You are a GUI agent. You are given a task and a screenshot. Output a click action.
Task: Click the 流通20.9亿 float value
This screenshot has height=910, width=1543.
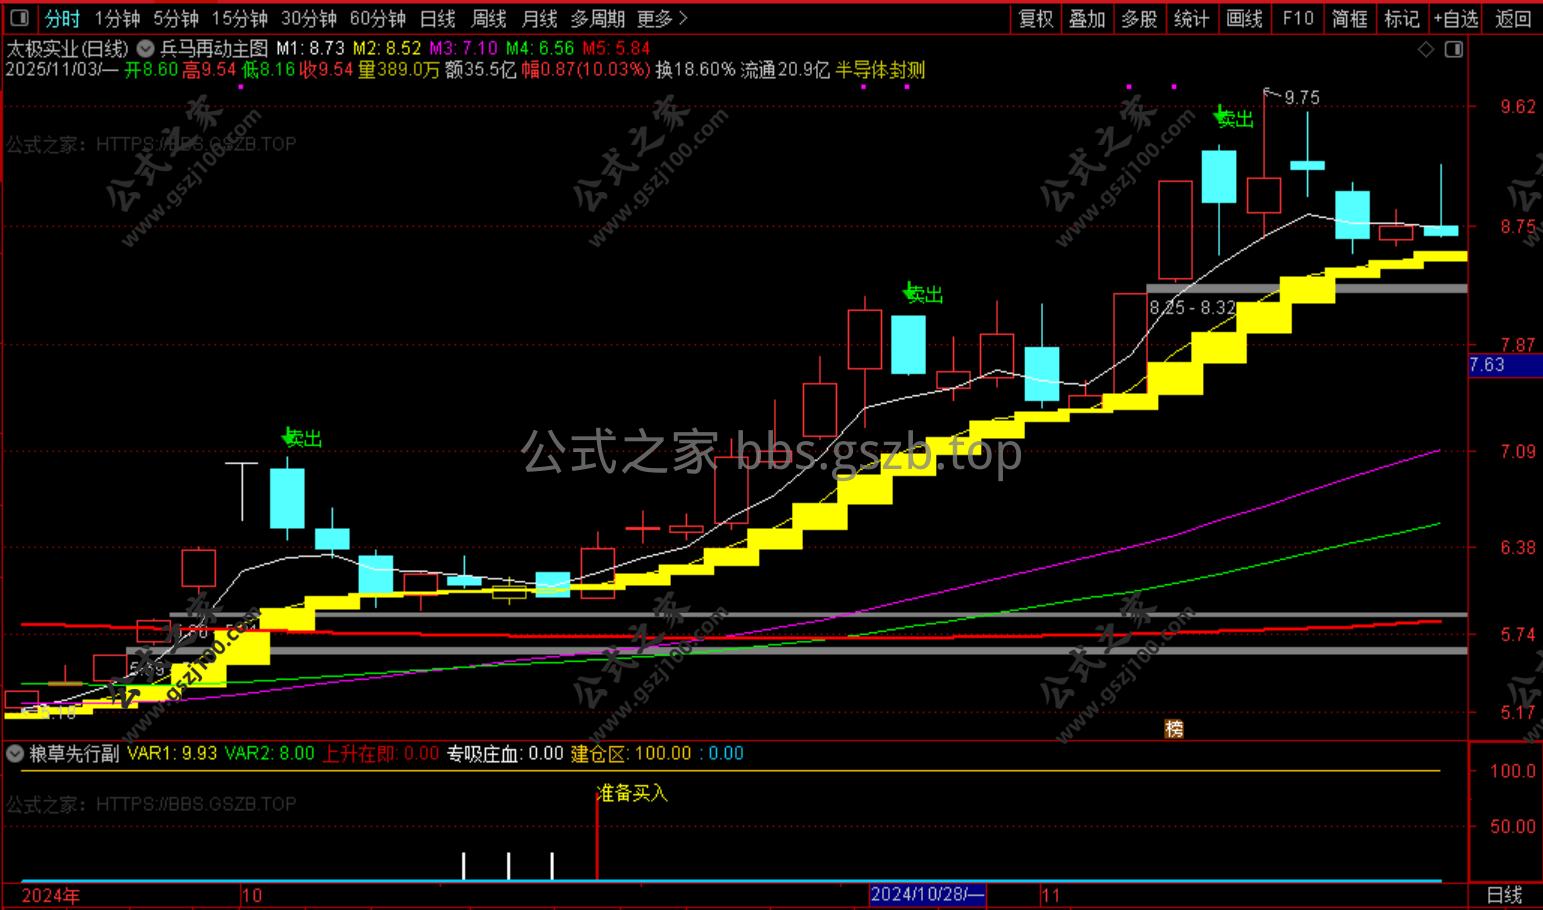click(x=785, y=70)
